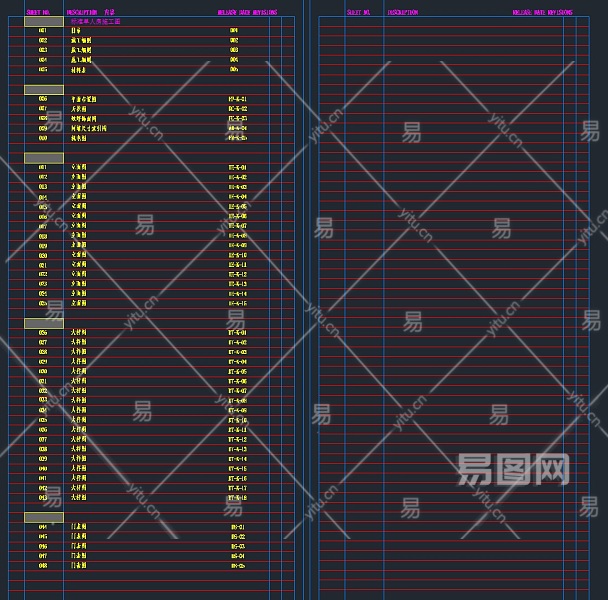Select the gray section box above sheet 006
The height and width of the screenshot is (600, 608).
pyautogui.click(x=44, y=89)
